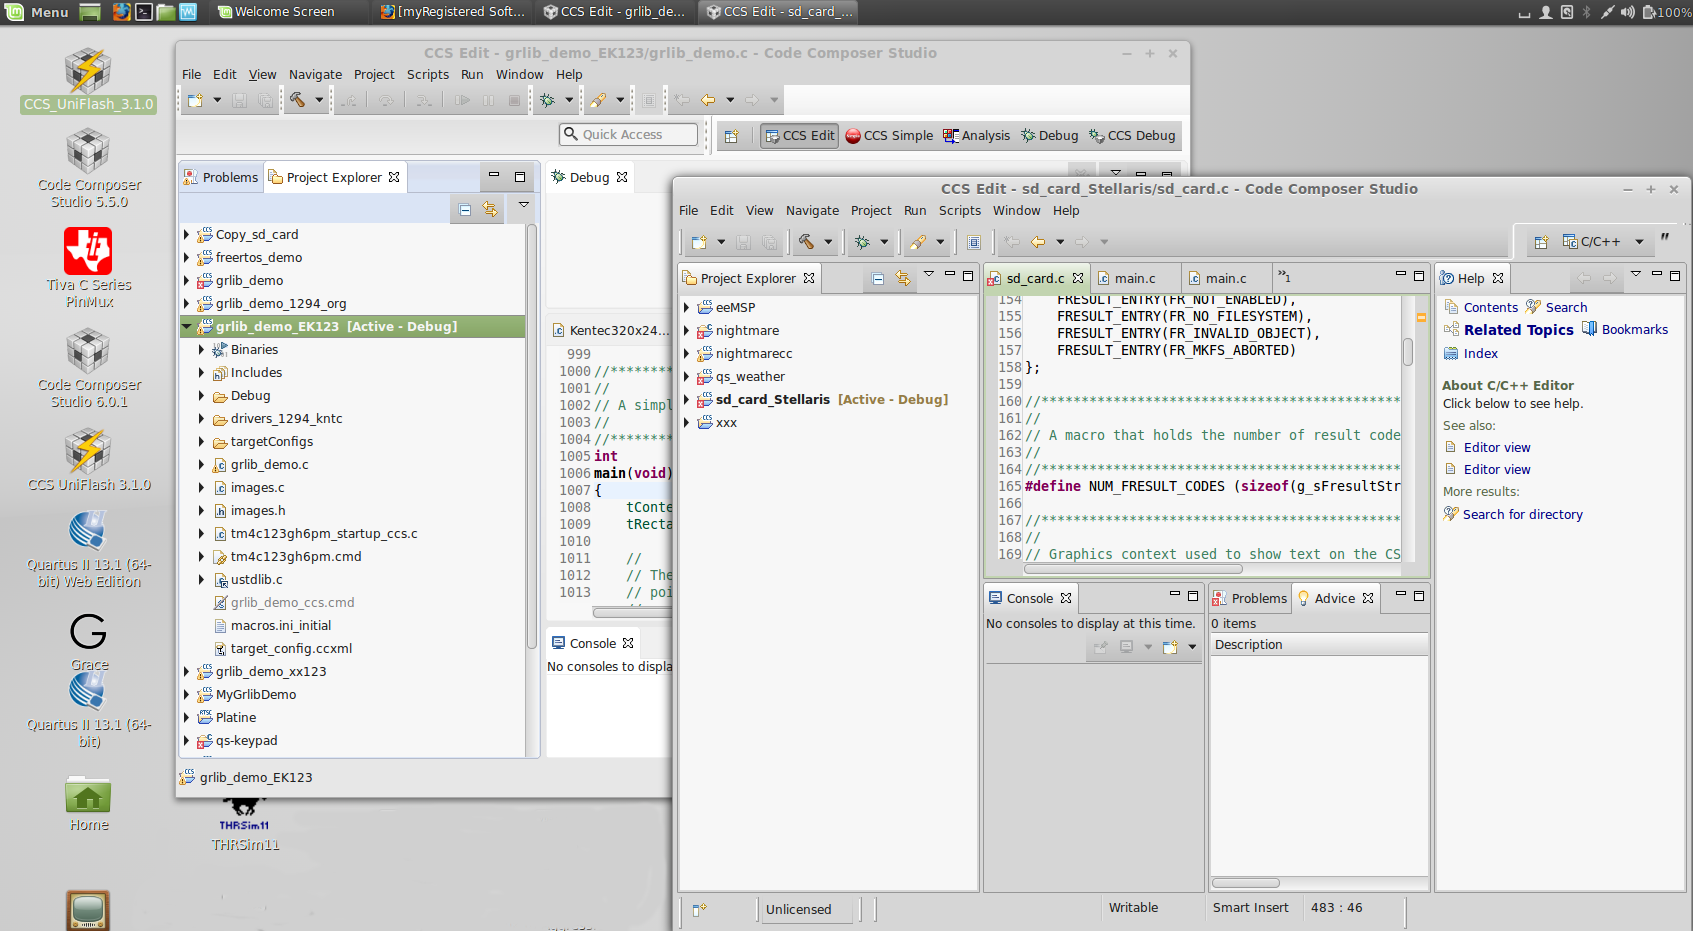
Task: Switch to Debug perspective button
Action: [1049, 136]
